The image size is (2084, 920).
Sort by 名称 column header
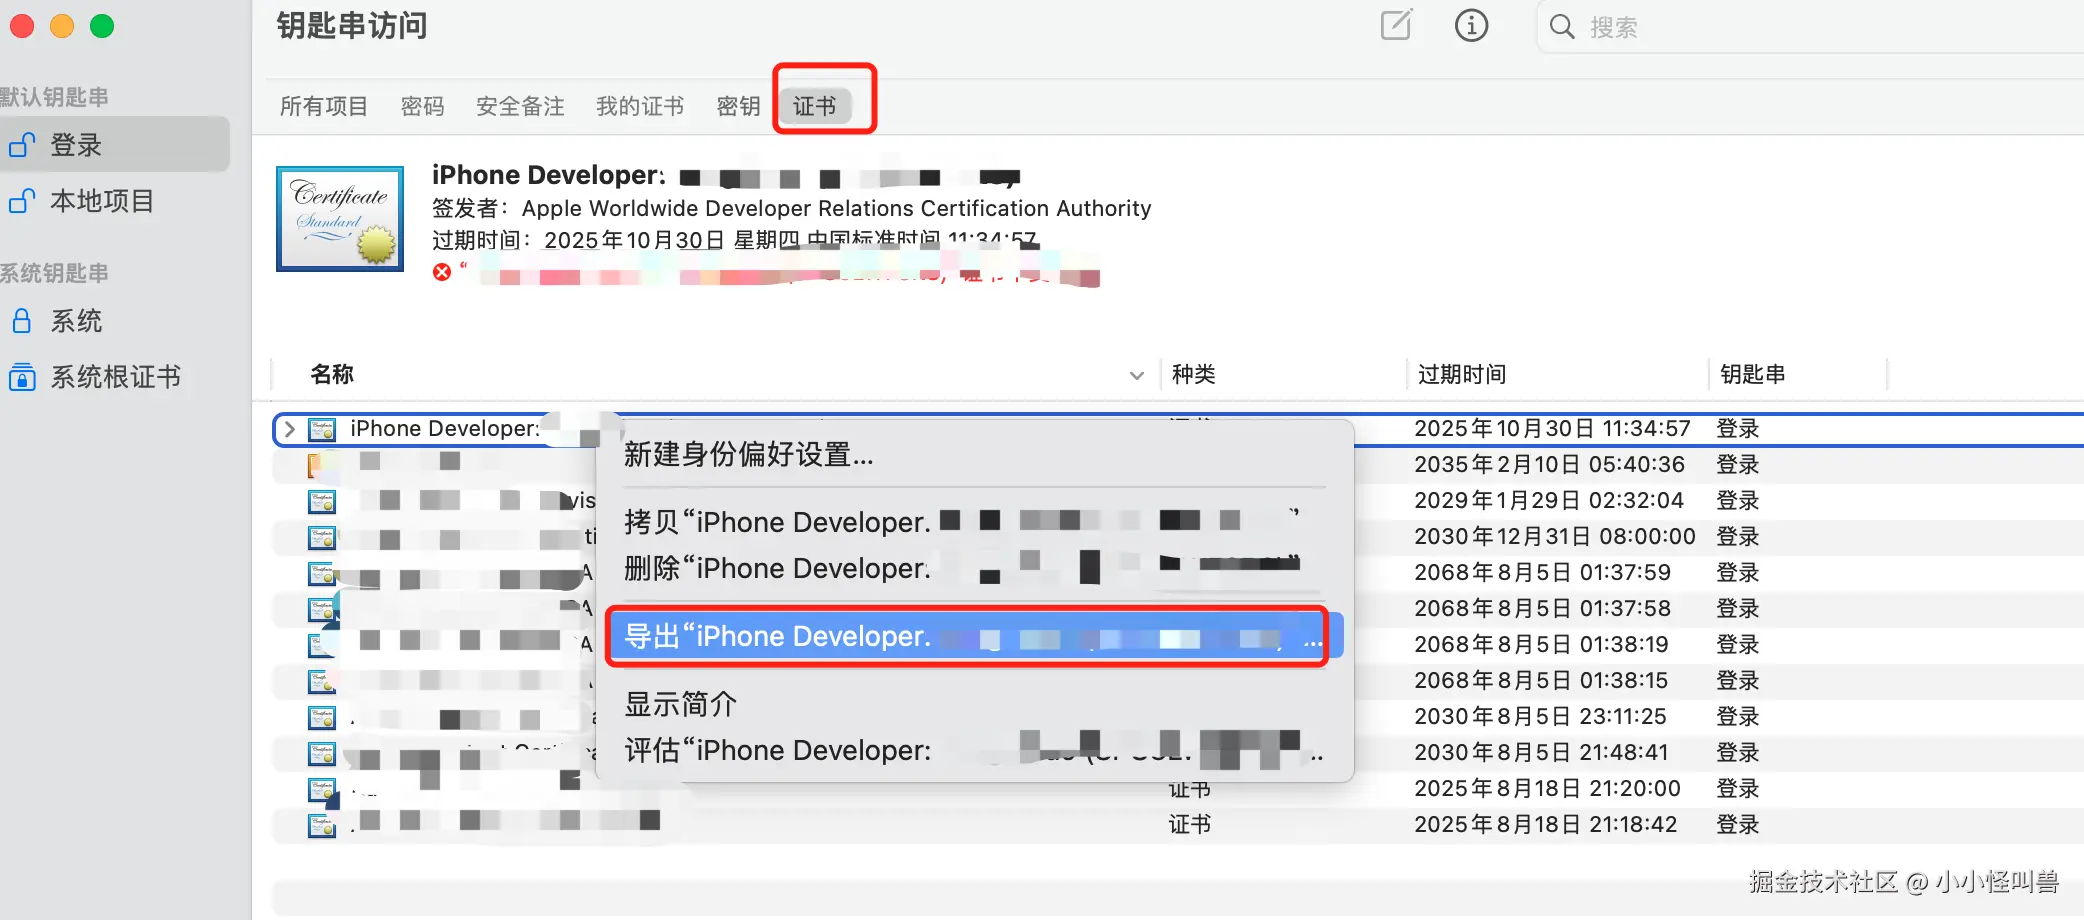click(x=332, y=374)
